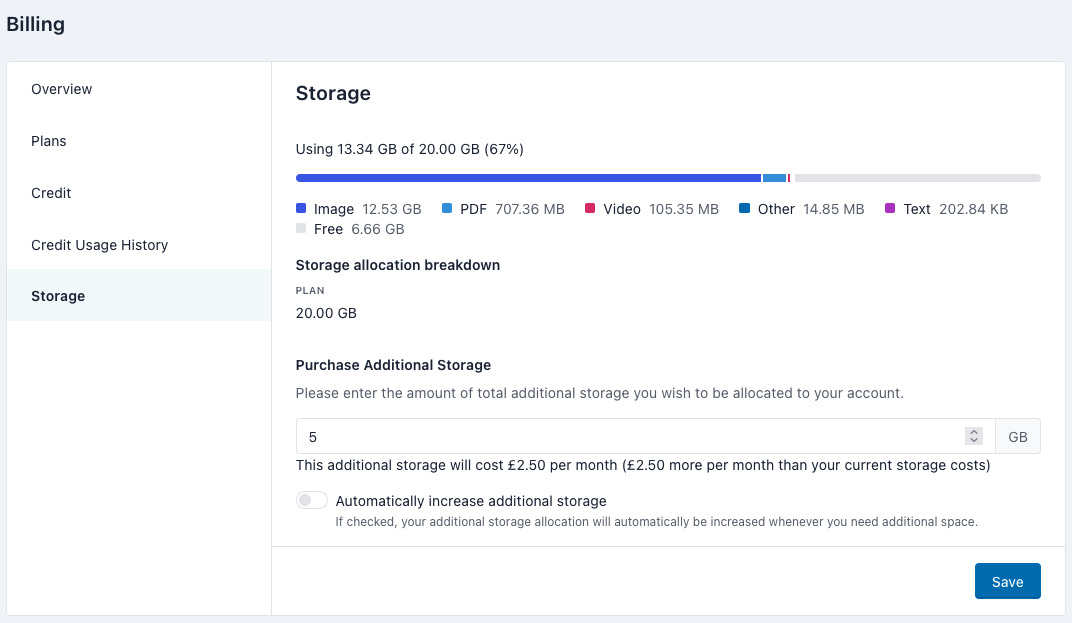Save the storage settings
This screenshot has width=1072, height=623.
1007,581
